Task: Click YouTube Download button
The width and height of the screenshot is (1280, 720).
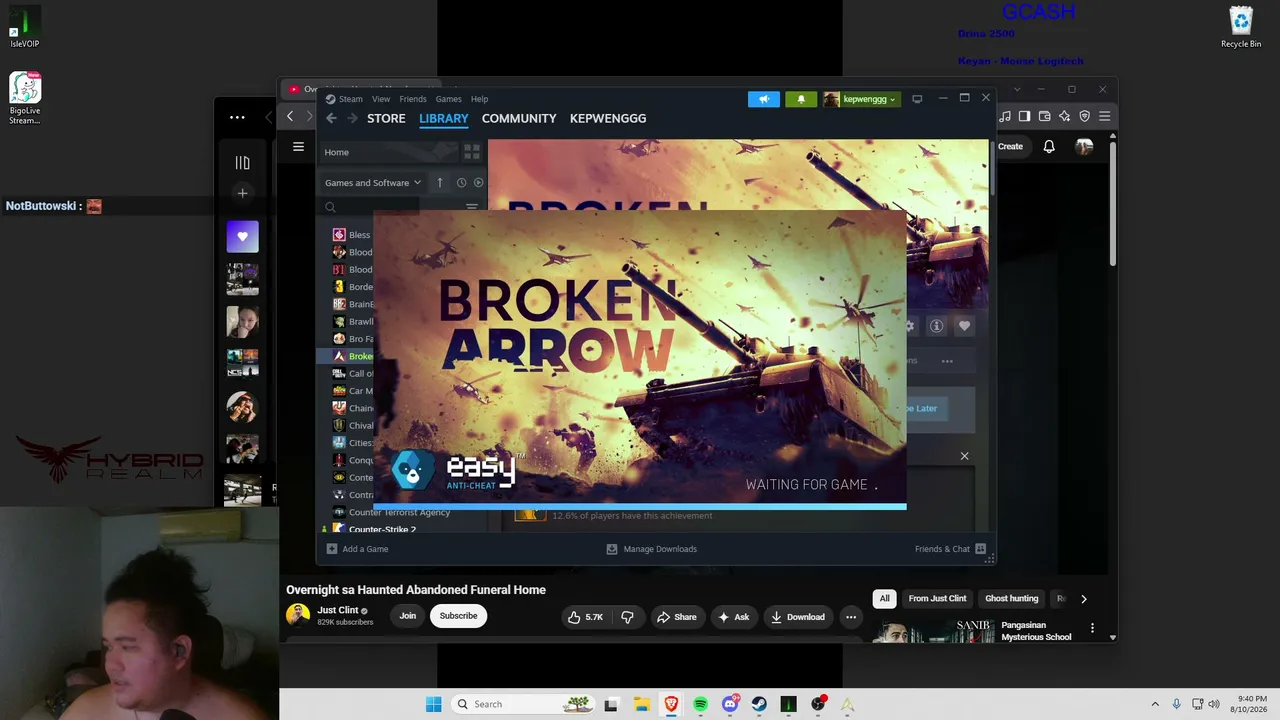Action: [x=797, y=617]
